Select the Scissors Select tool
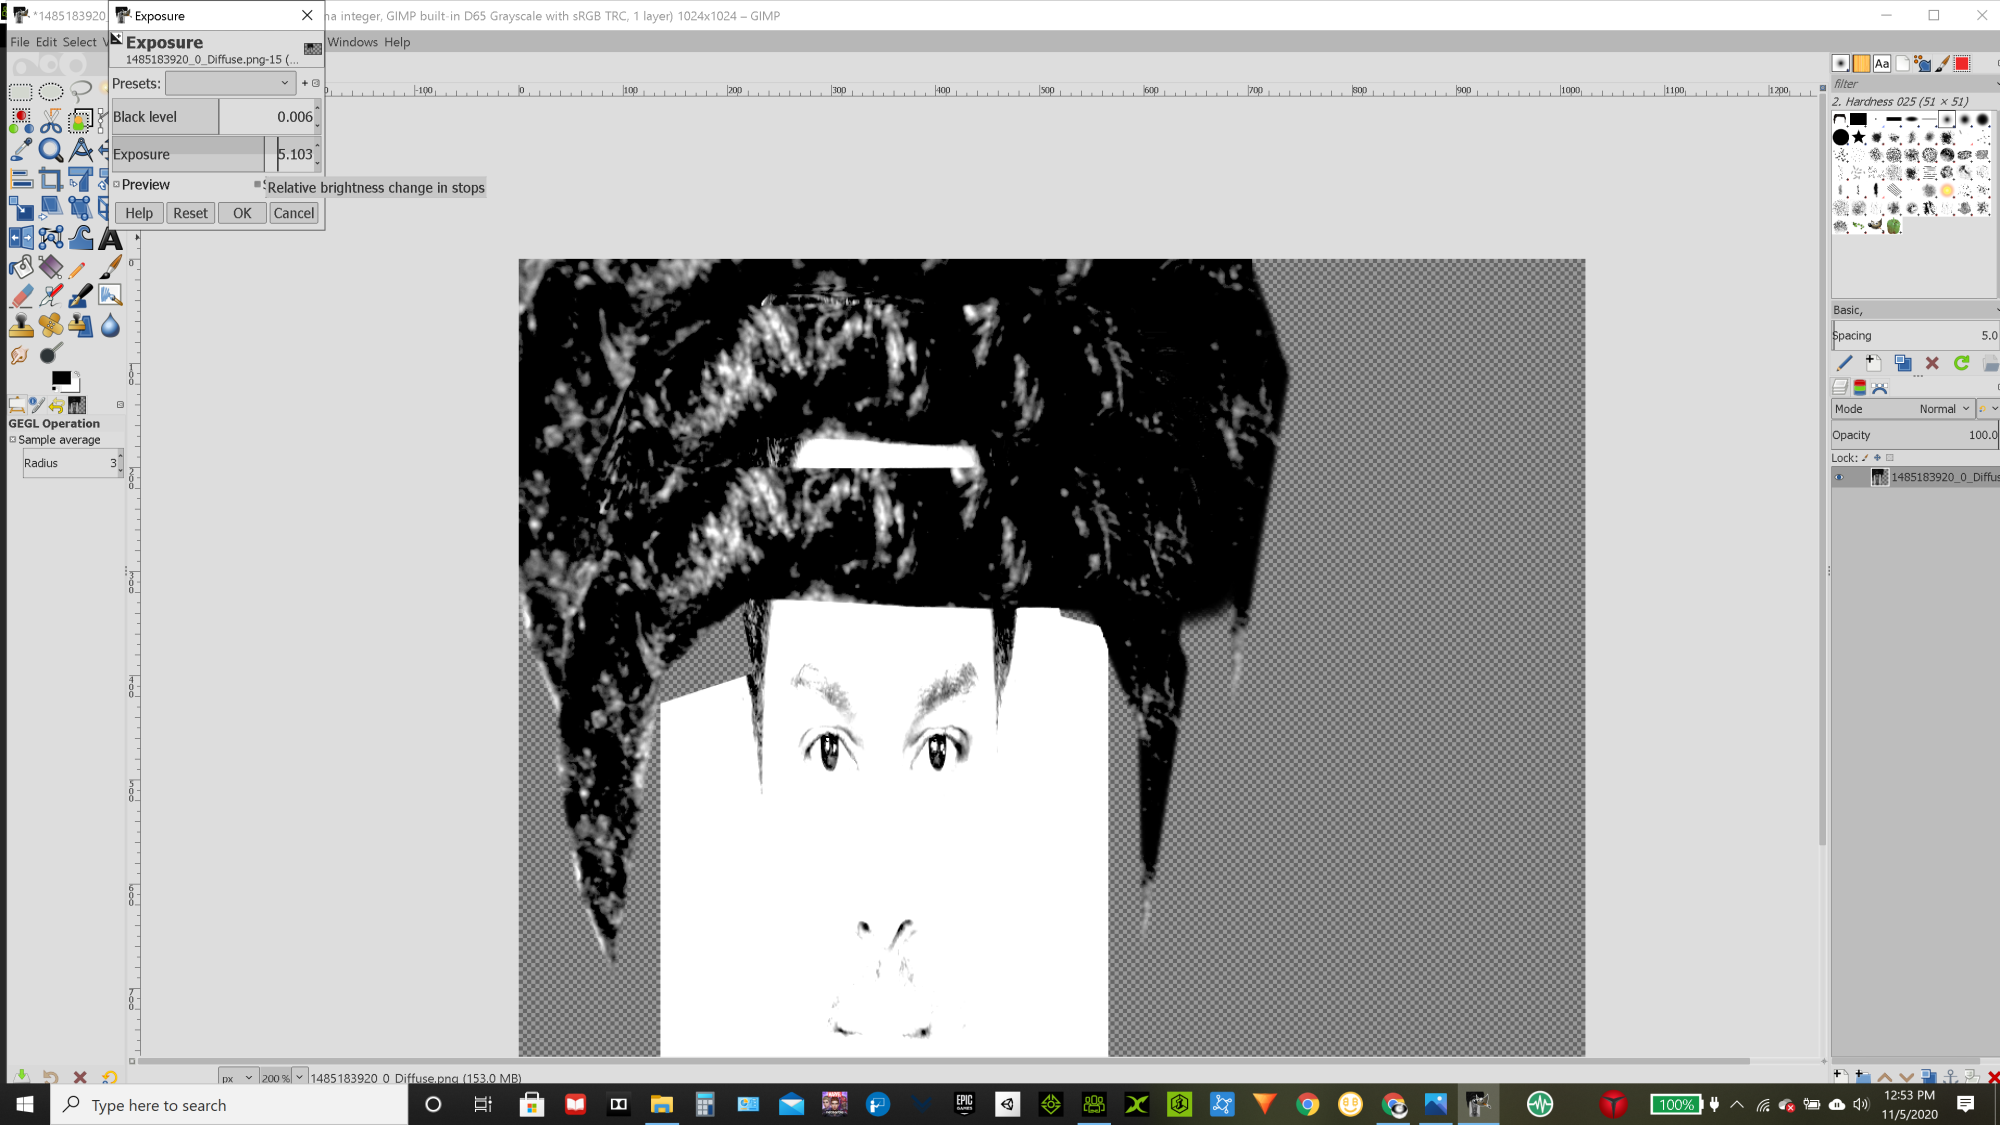 tap(50, 122)
